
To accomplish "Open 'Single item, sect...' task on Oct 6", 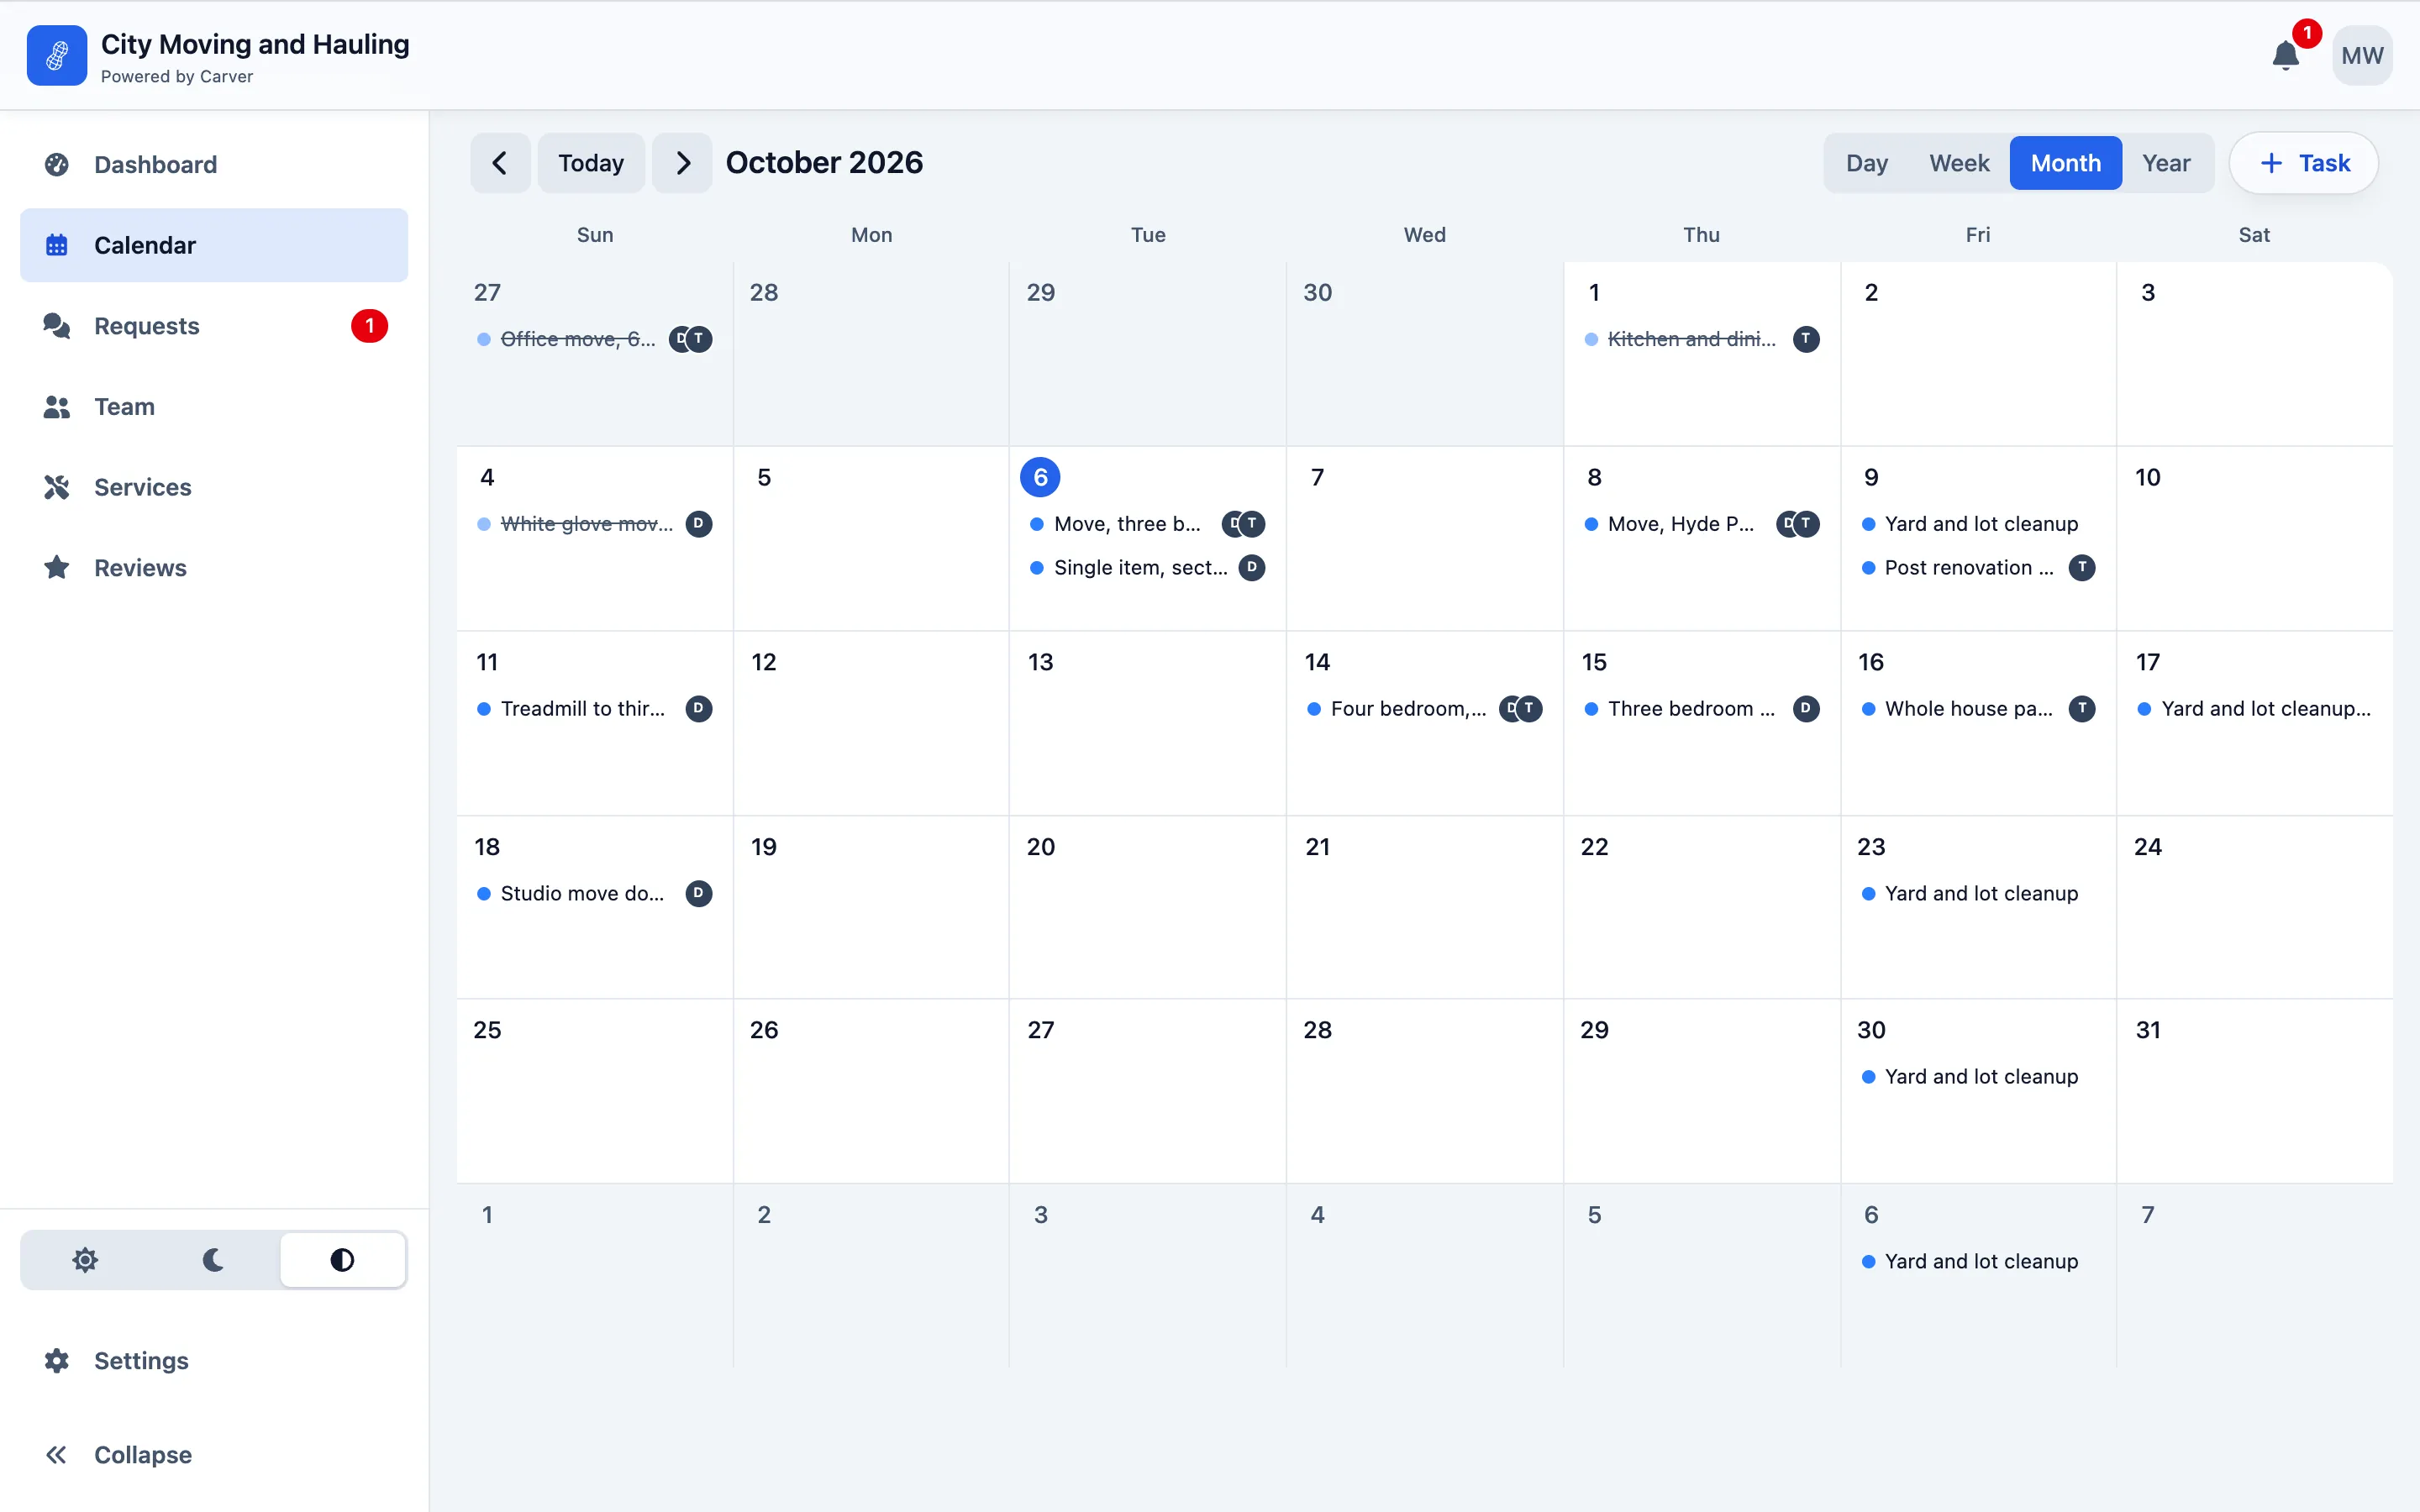I will coord(1148,568).
